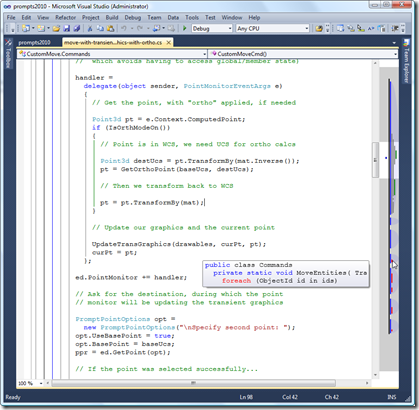This screenshot has width=419, height=410.
Task: Click 'ed.PointMonitor += handler;' code line
Action: pyautogui.click(x=131, y=277)
